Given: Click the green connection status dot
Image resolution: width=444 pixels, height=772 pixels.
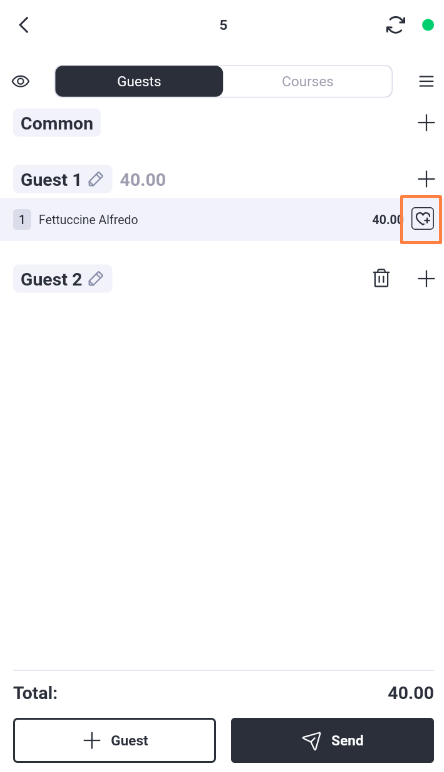Looking at the screenshot, I should 428,25.
